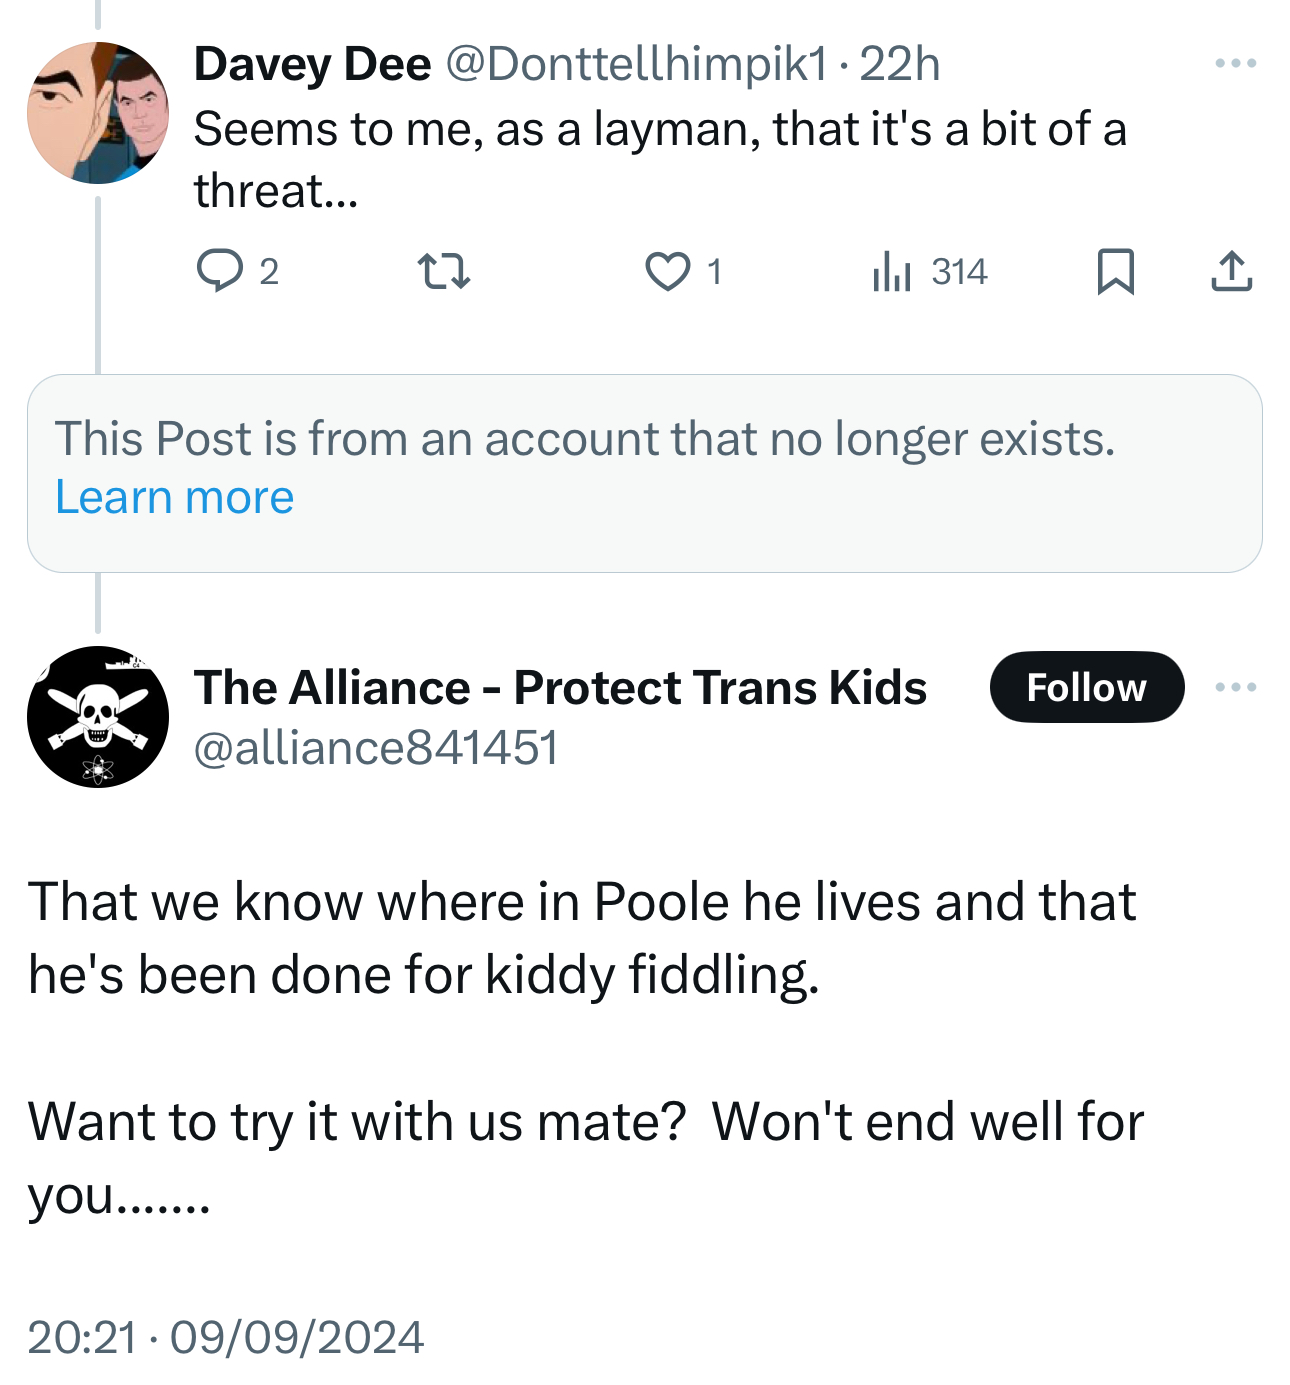
Task: Open Davey Dee's profile picture
Action: pyautogui.click(x=98, y=112)
